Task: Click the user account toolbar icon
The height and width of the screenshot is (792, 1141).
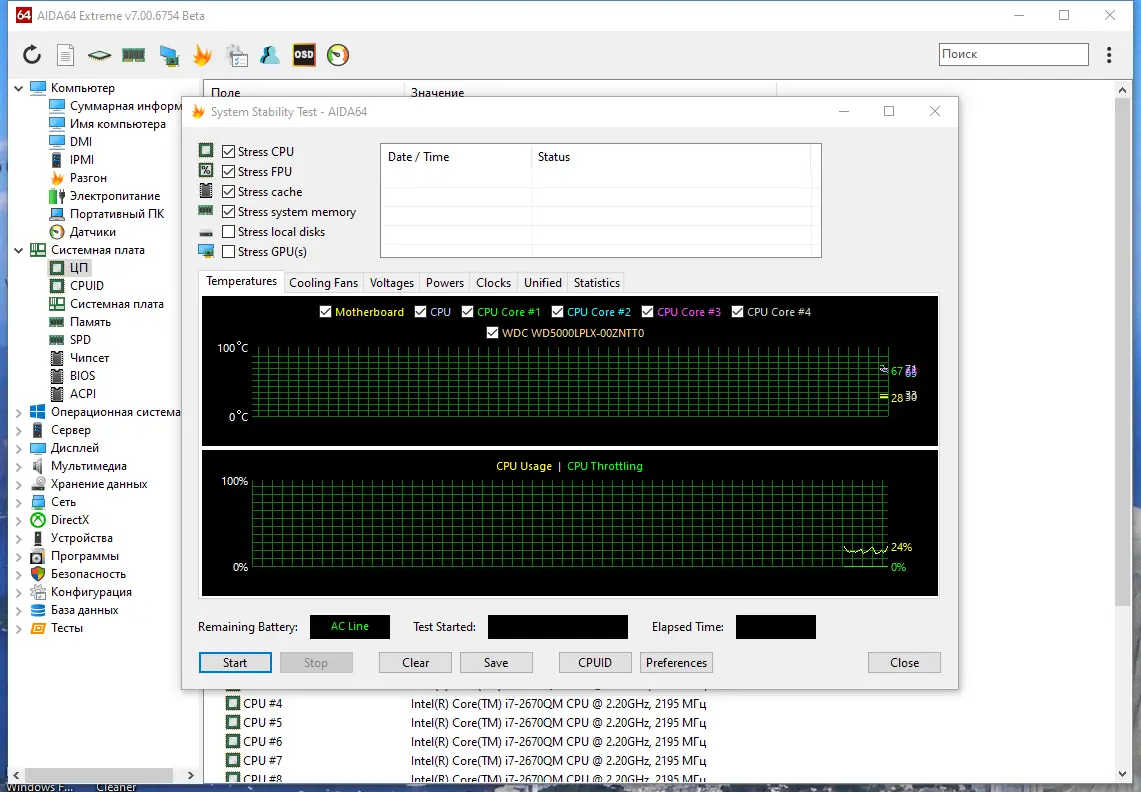Action: [x=270, y=55]
